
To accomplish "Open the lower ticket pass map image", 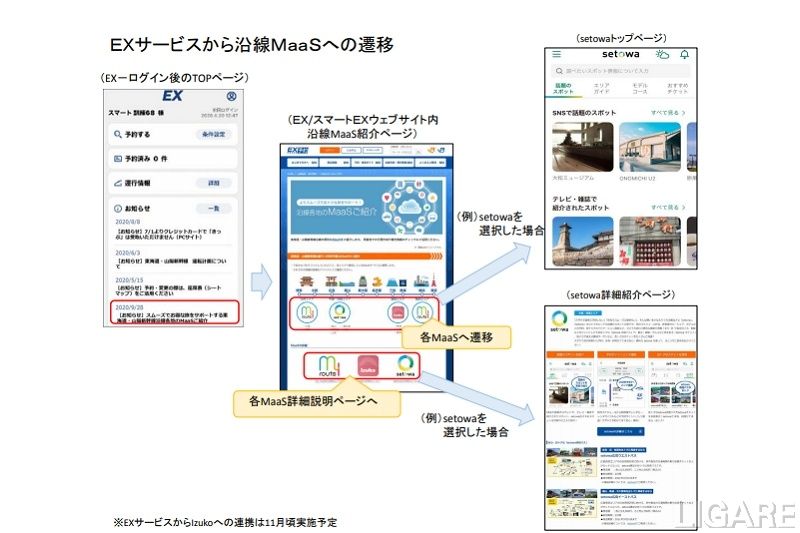I will click(x=572, y=505).
